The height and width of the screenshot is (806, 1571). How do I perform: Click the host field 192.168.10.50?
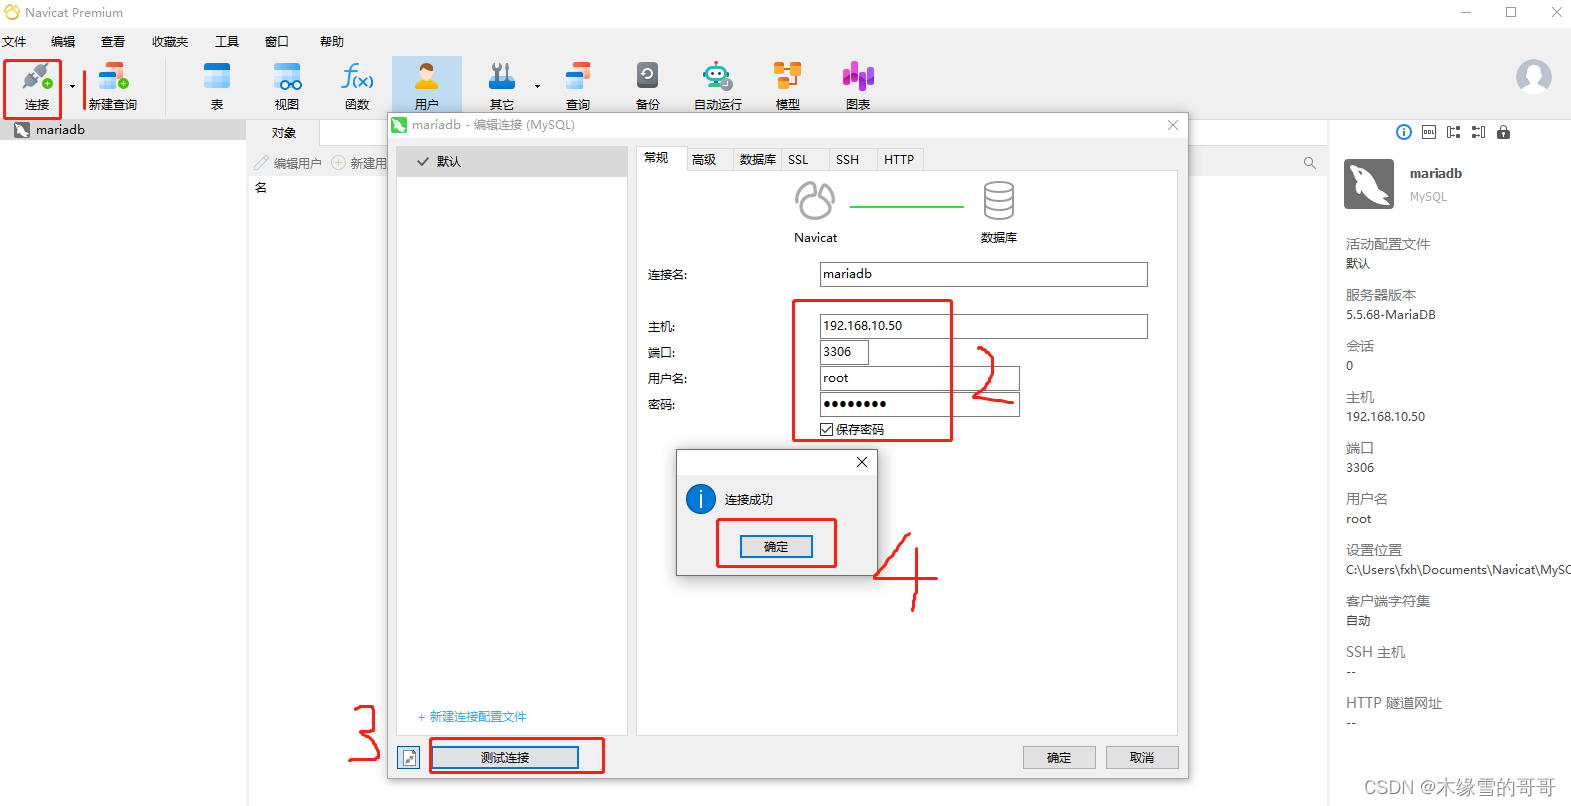point(984,326)
